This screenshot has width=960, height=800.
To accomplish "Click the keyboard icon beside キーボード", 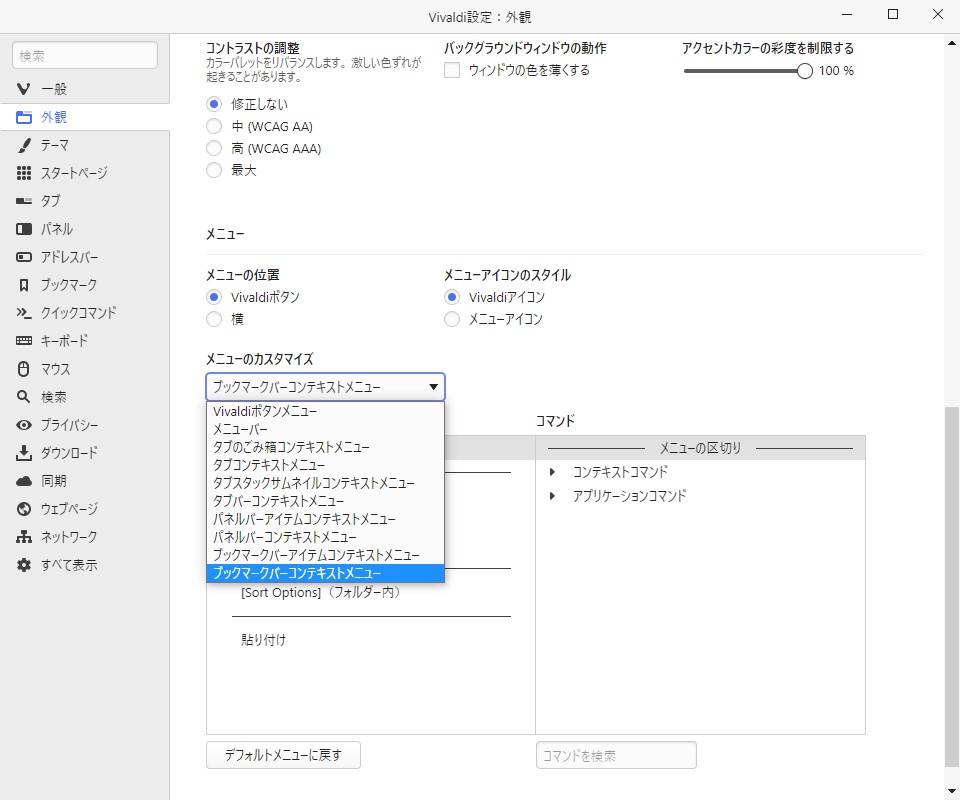I will 23,340.
